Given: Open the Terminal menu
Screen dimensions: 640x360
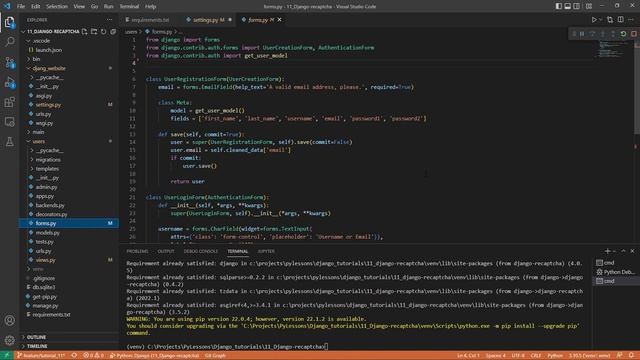Looking at the screenshot, I should coord(129,6).
